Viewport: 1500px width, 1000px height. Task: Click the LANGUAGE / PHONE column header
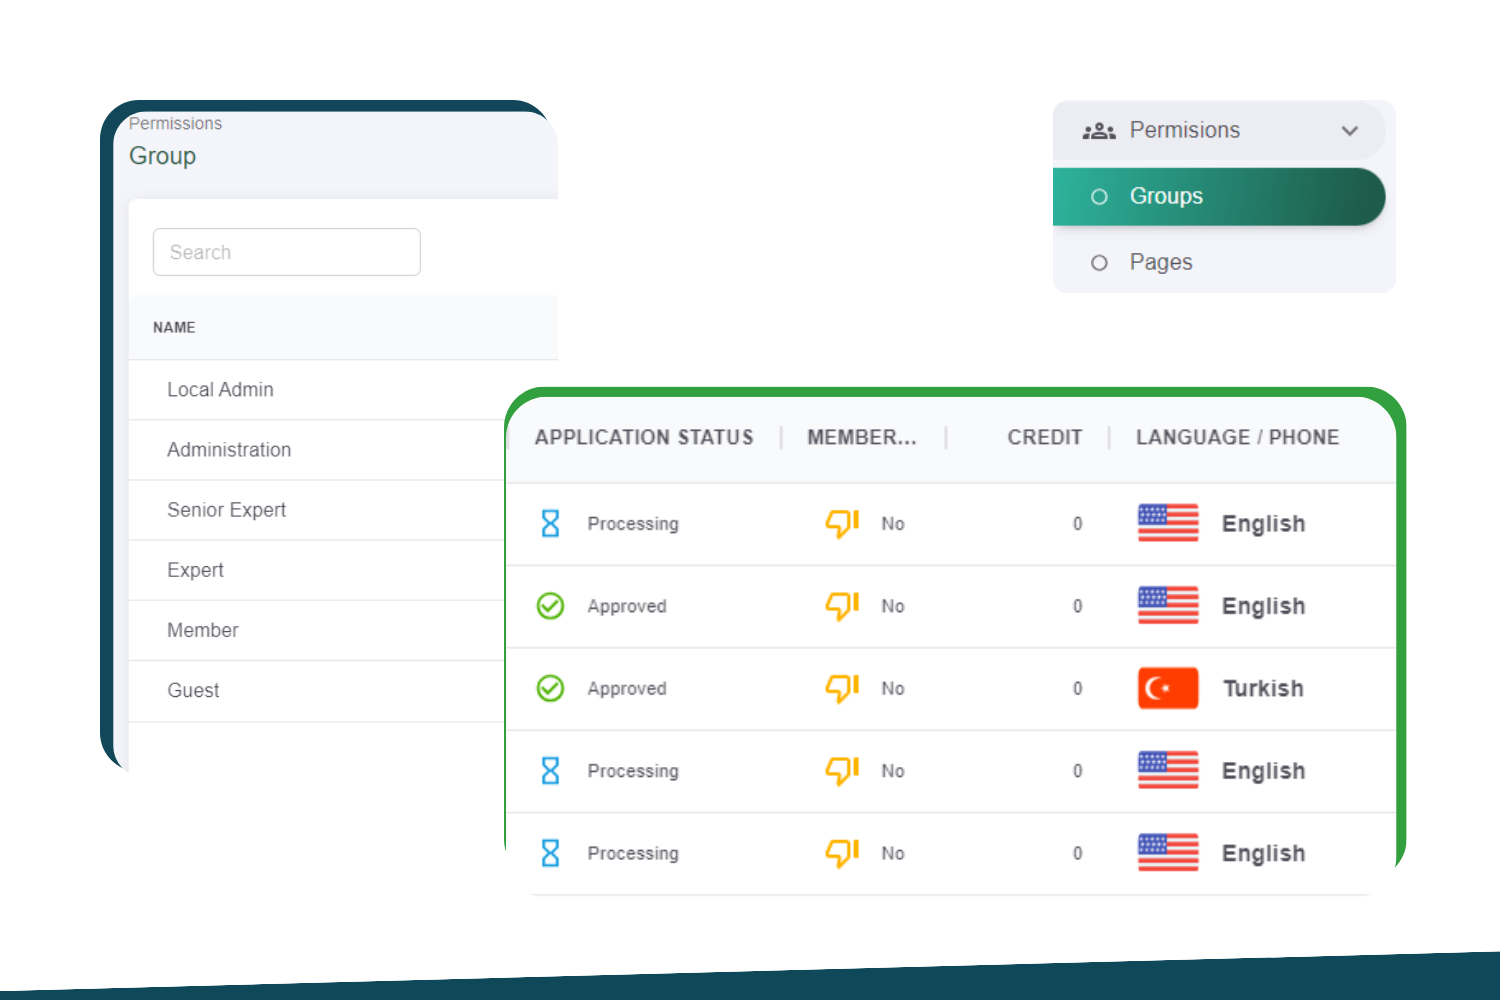click(x=1237, y=437)
